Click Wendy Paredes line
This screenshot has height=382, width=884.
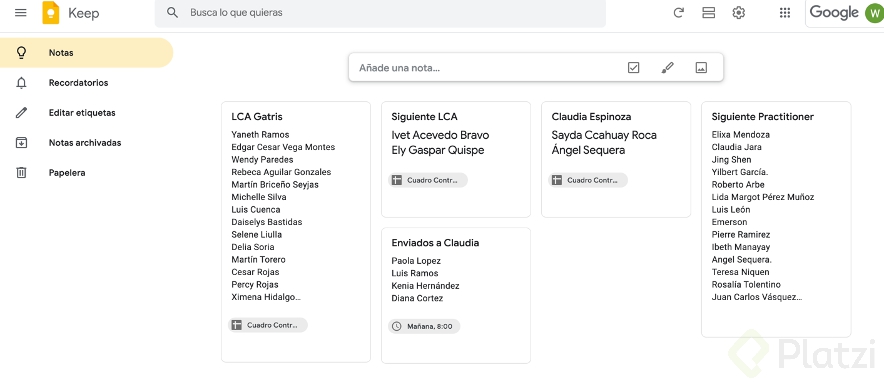click(x=262, y=159)
